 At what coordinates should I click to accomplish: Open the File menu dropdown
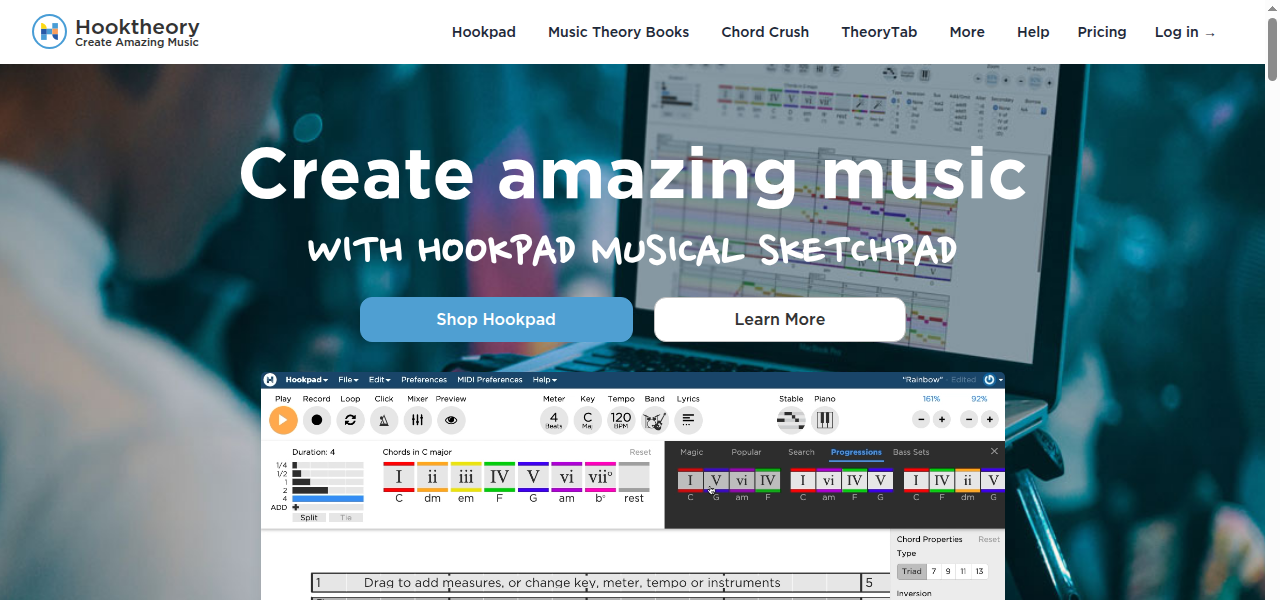click(x=347, y=379)
